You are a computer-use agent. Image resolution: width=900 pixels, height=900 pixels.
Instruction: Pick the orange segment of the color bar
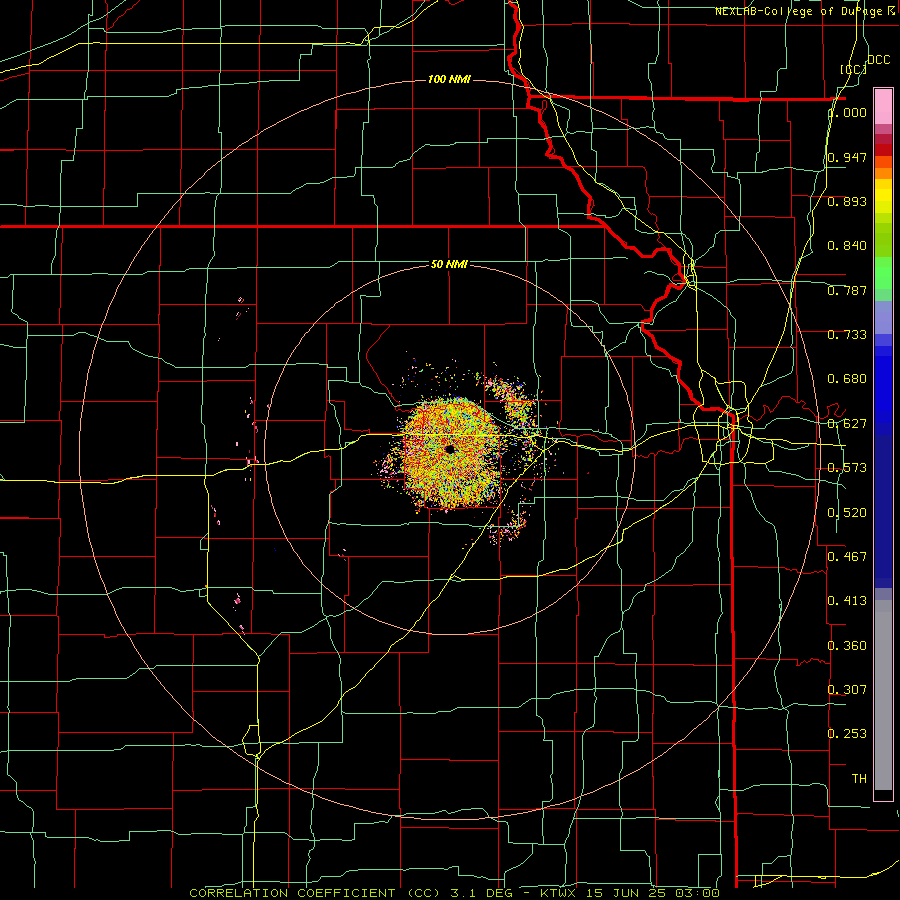(x=883, y=172)
